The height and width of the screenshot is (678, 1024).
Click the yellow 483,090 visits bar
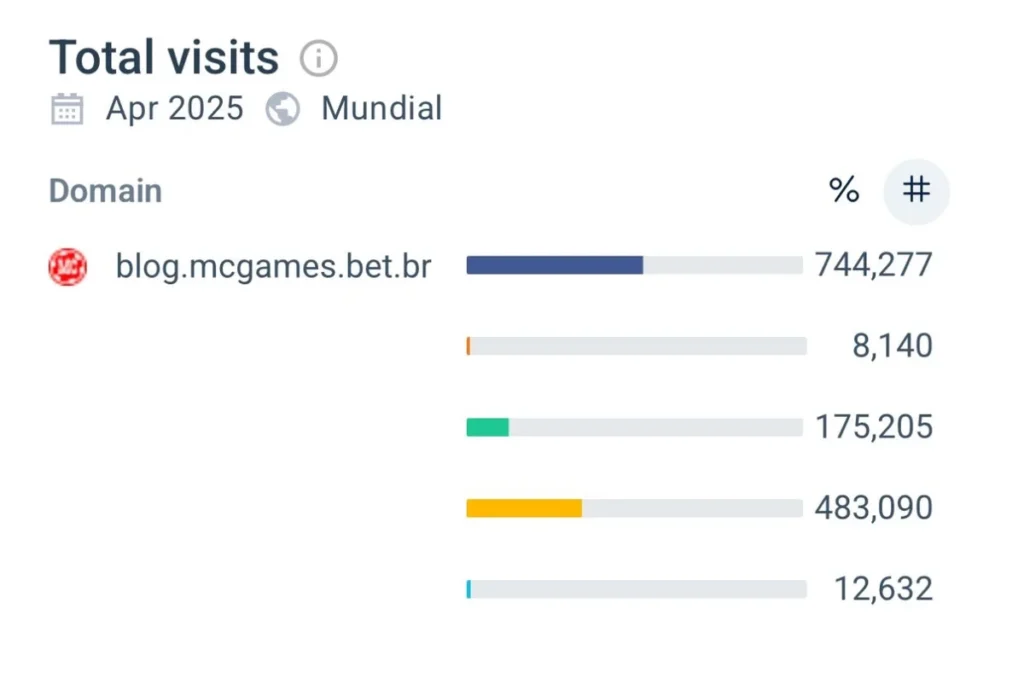[x=524, y=508]
